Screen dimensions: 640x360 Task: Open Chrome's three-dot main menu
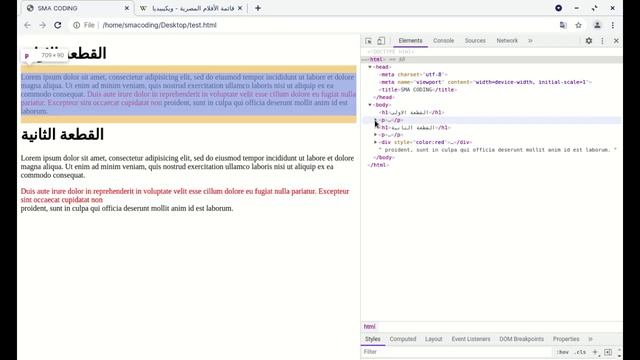click(613, 25)
